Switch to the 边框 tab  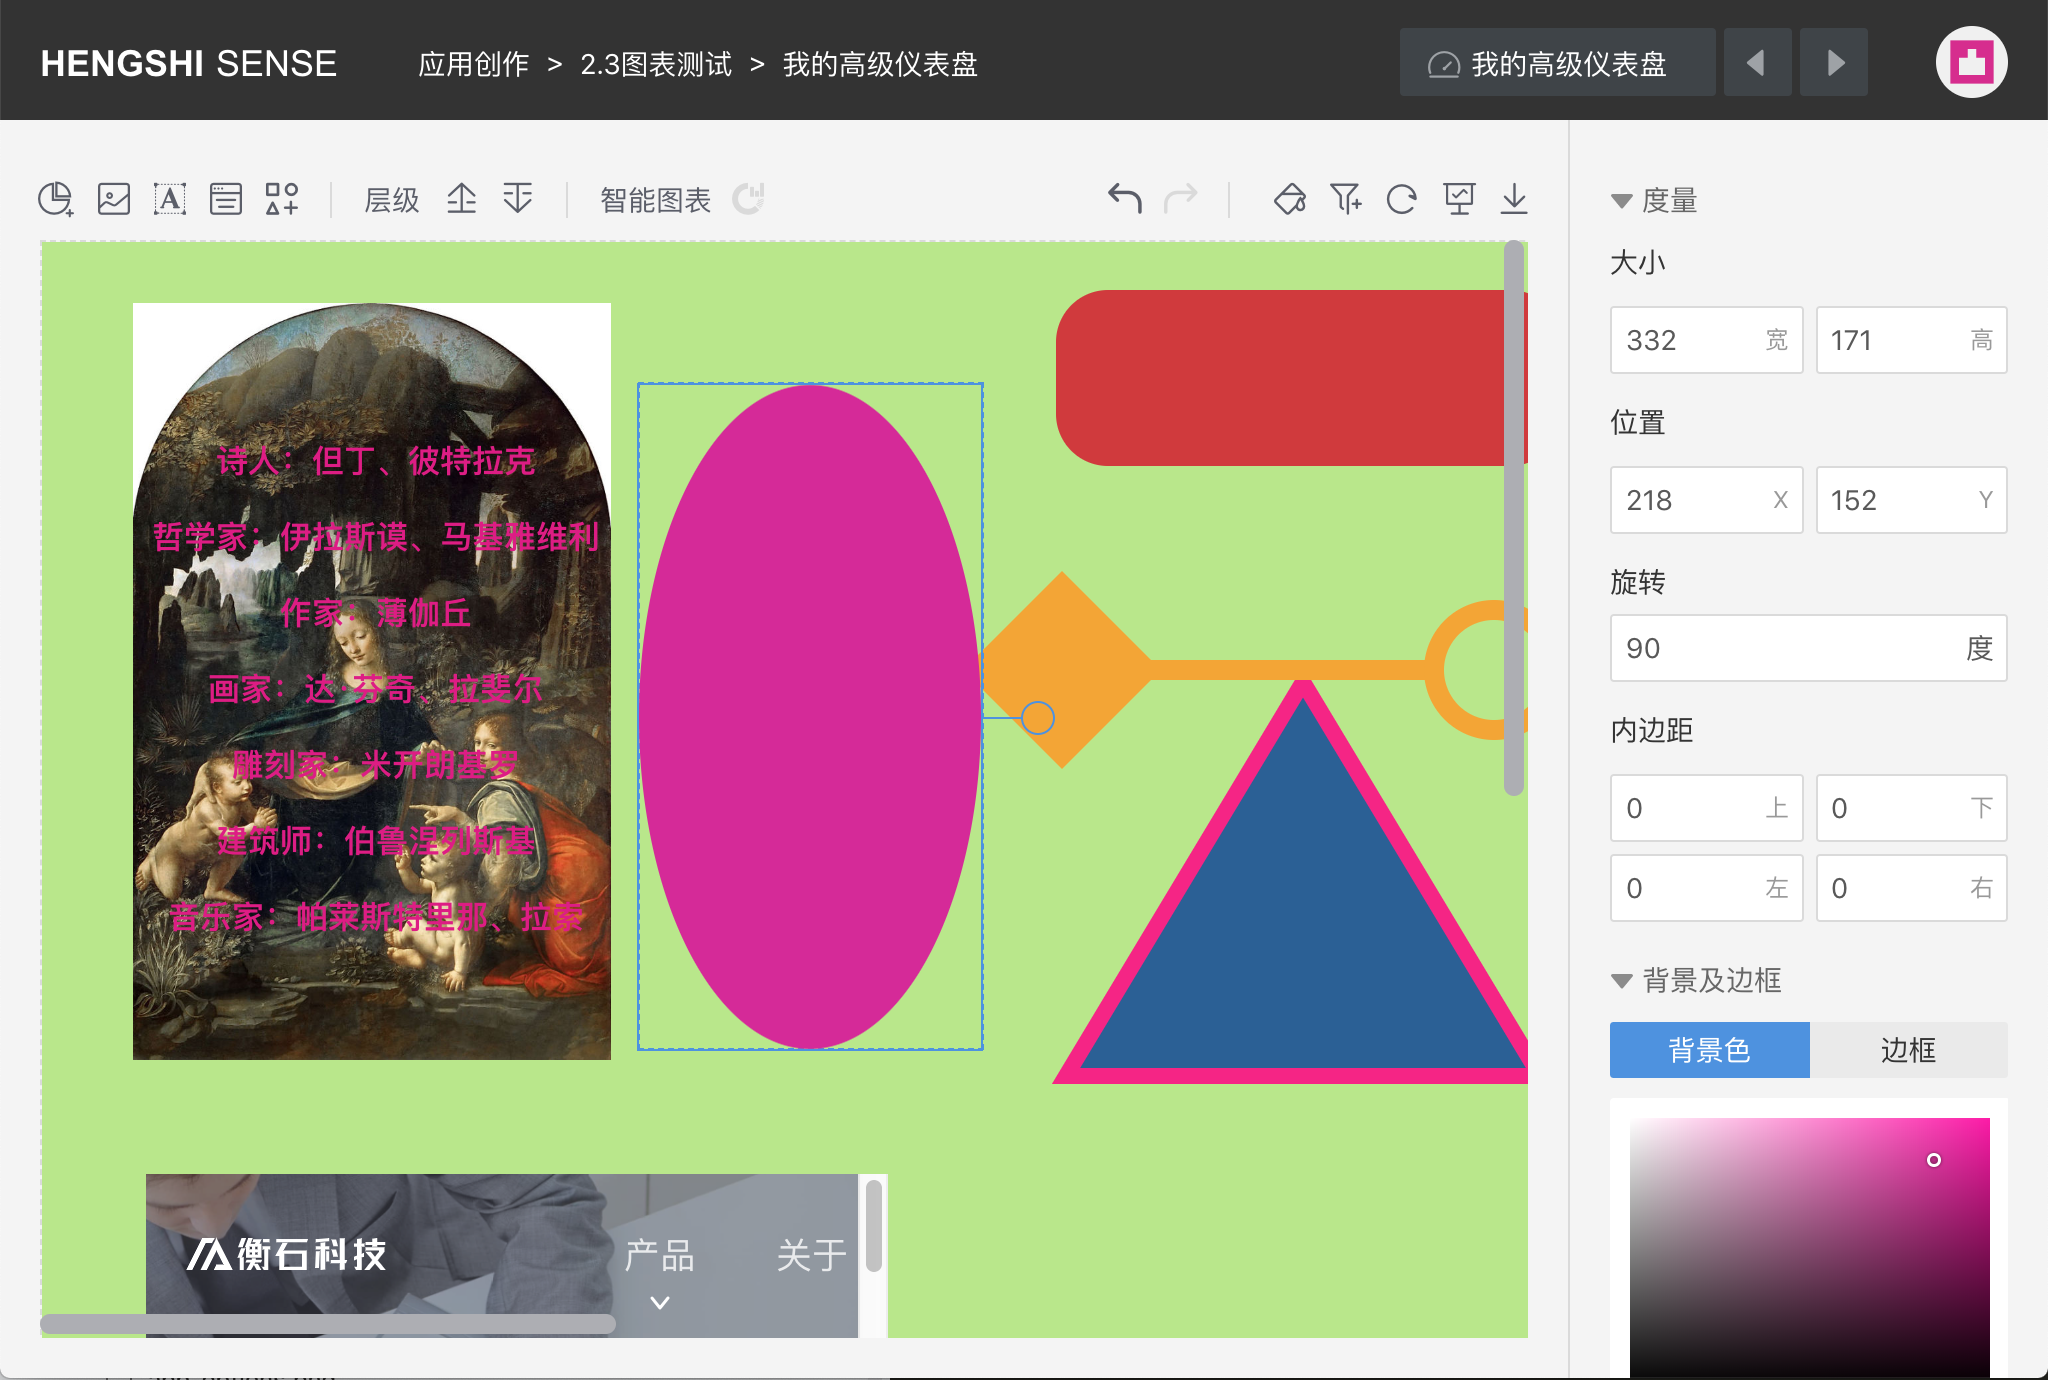(1908, 1050)
